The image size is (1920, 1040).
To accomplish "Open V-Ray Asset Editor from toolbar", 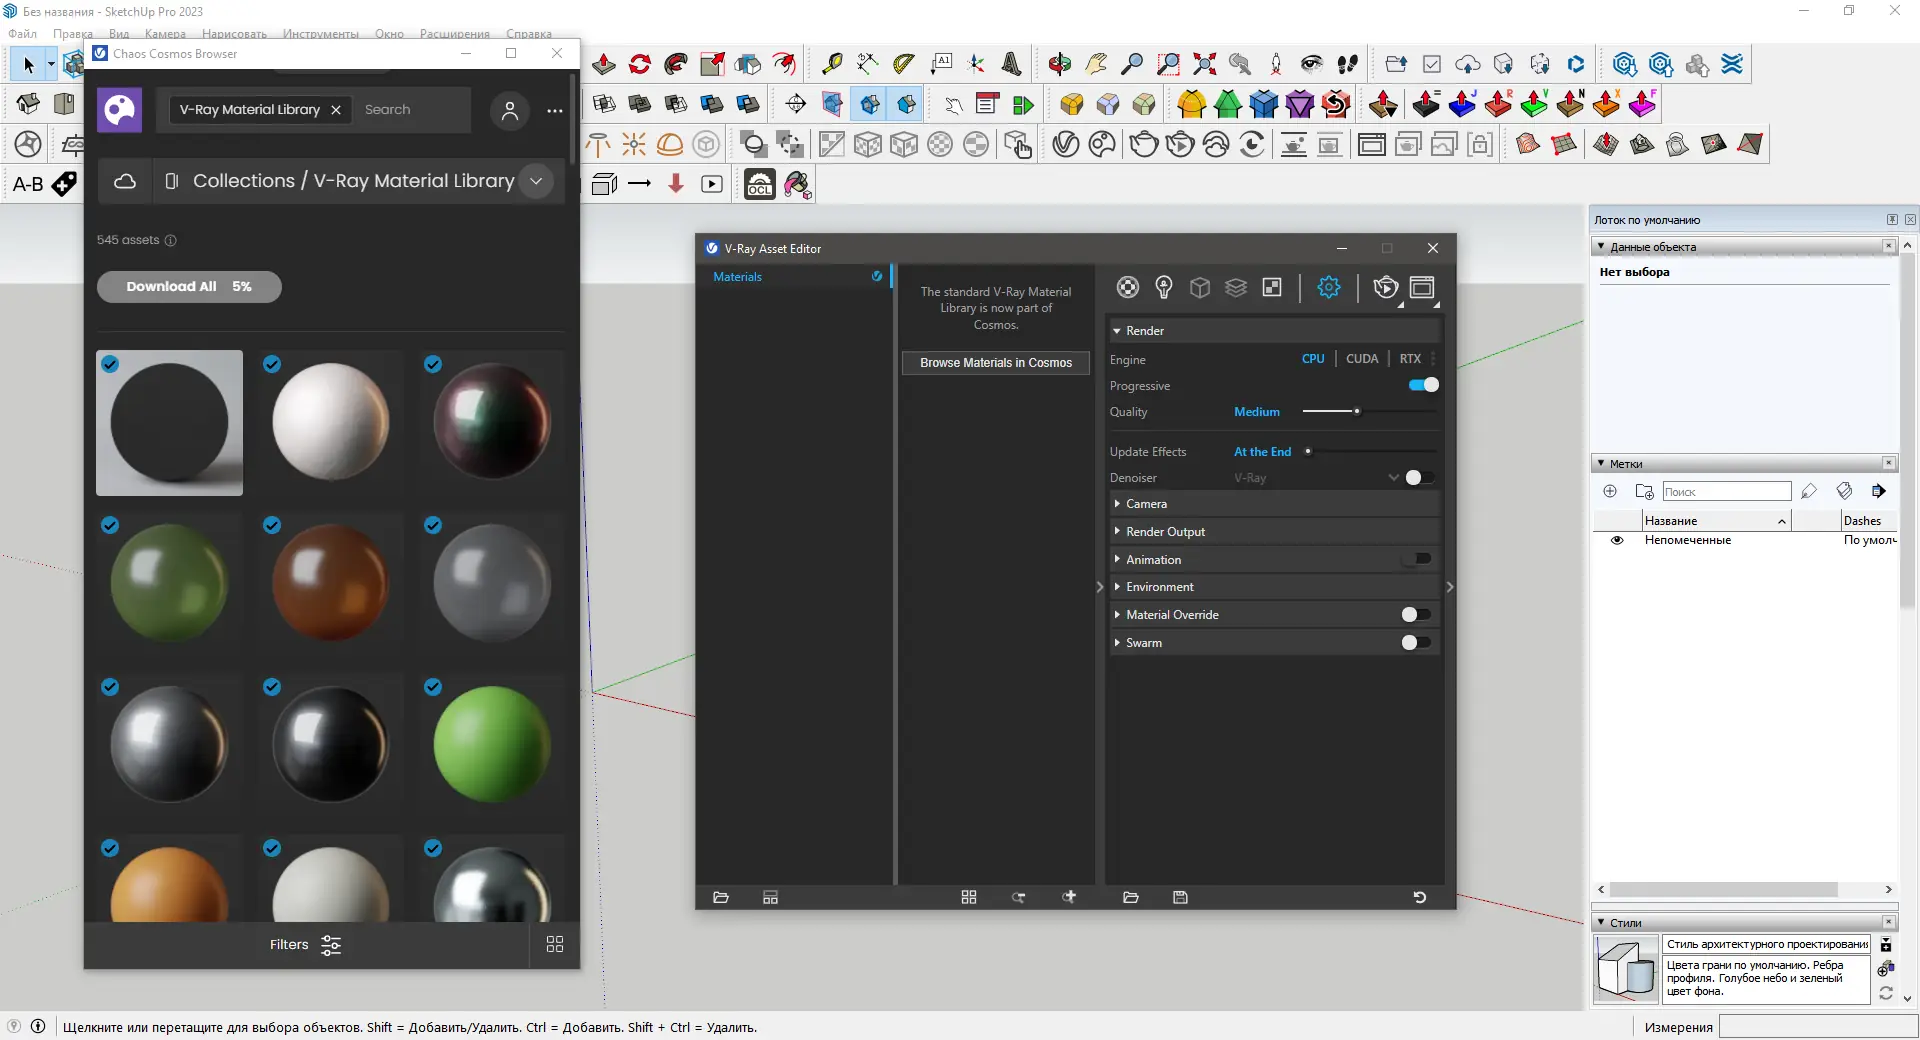I will (x=1066, y=145).
